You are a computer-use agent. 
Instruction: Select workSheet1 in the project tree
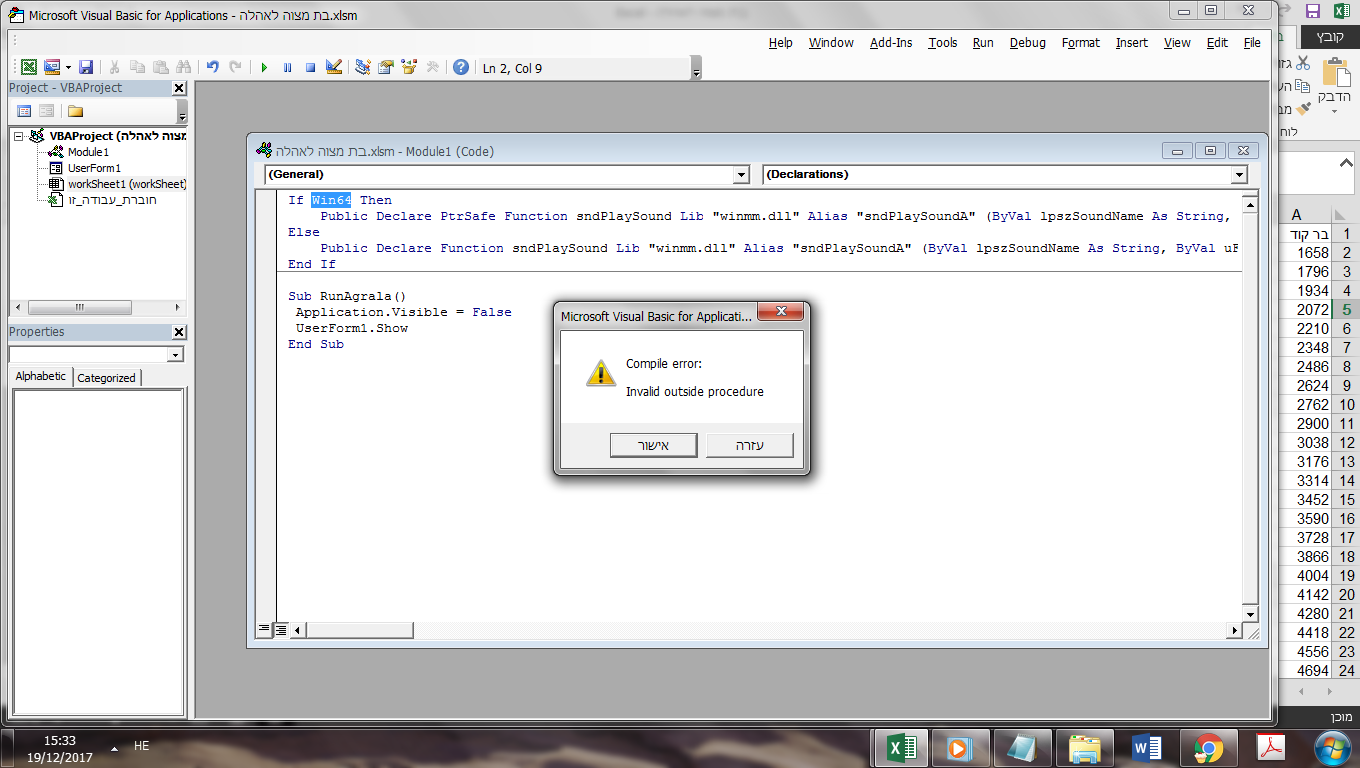[127, 184]
